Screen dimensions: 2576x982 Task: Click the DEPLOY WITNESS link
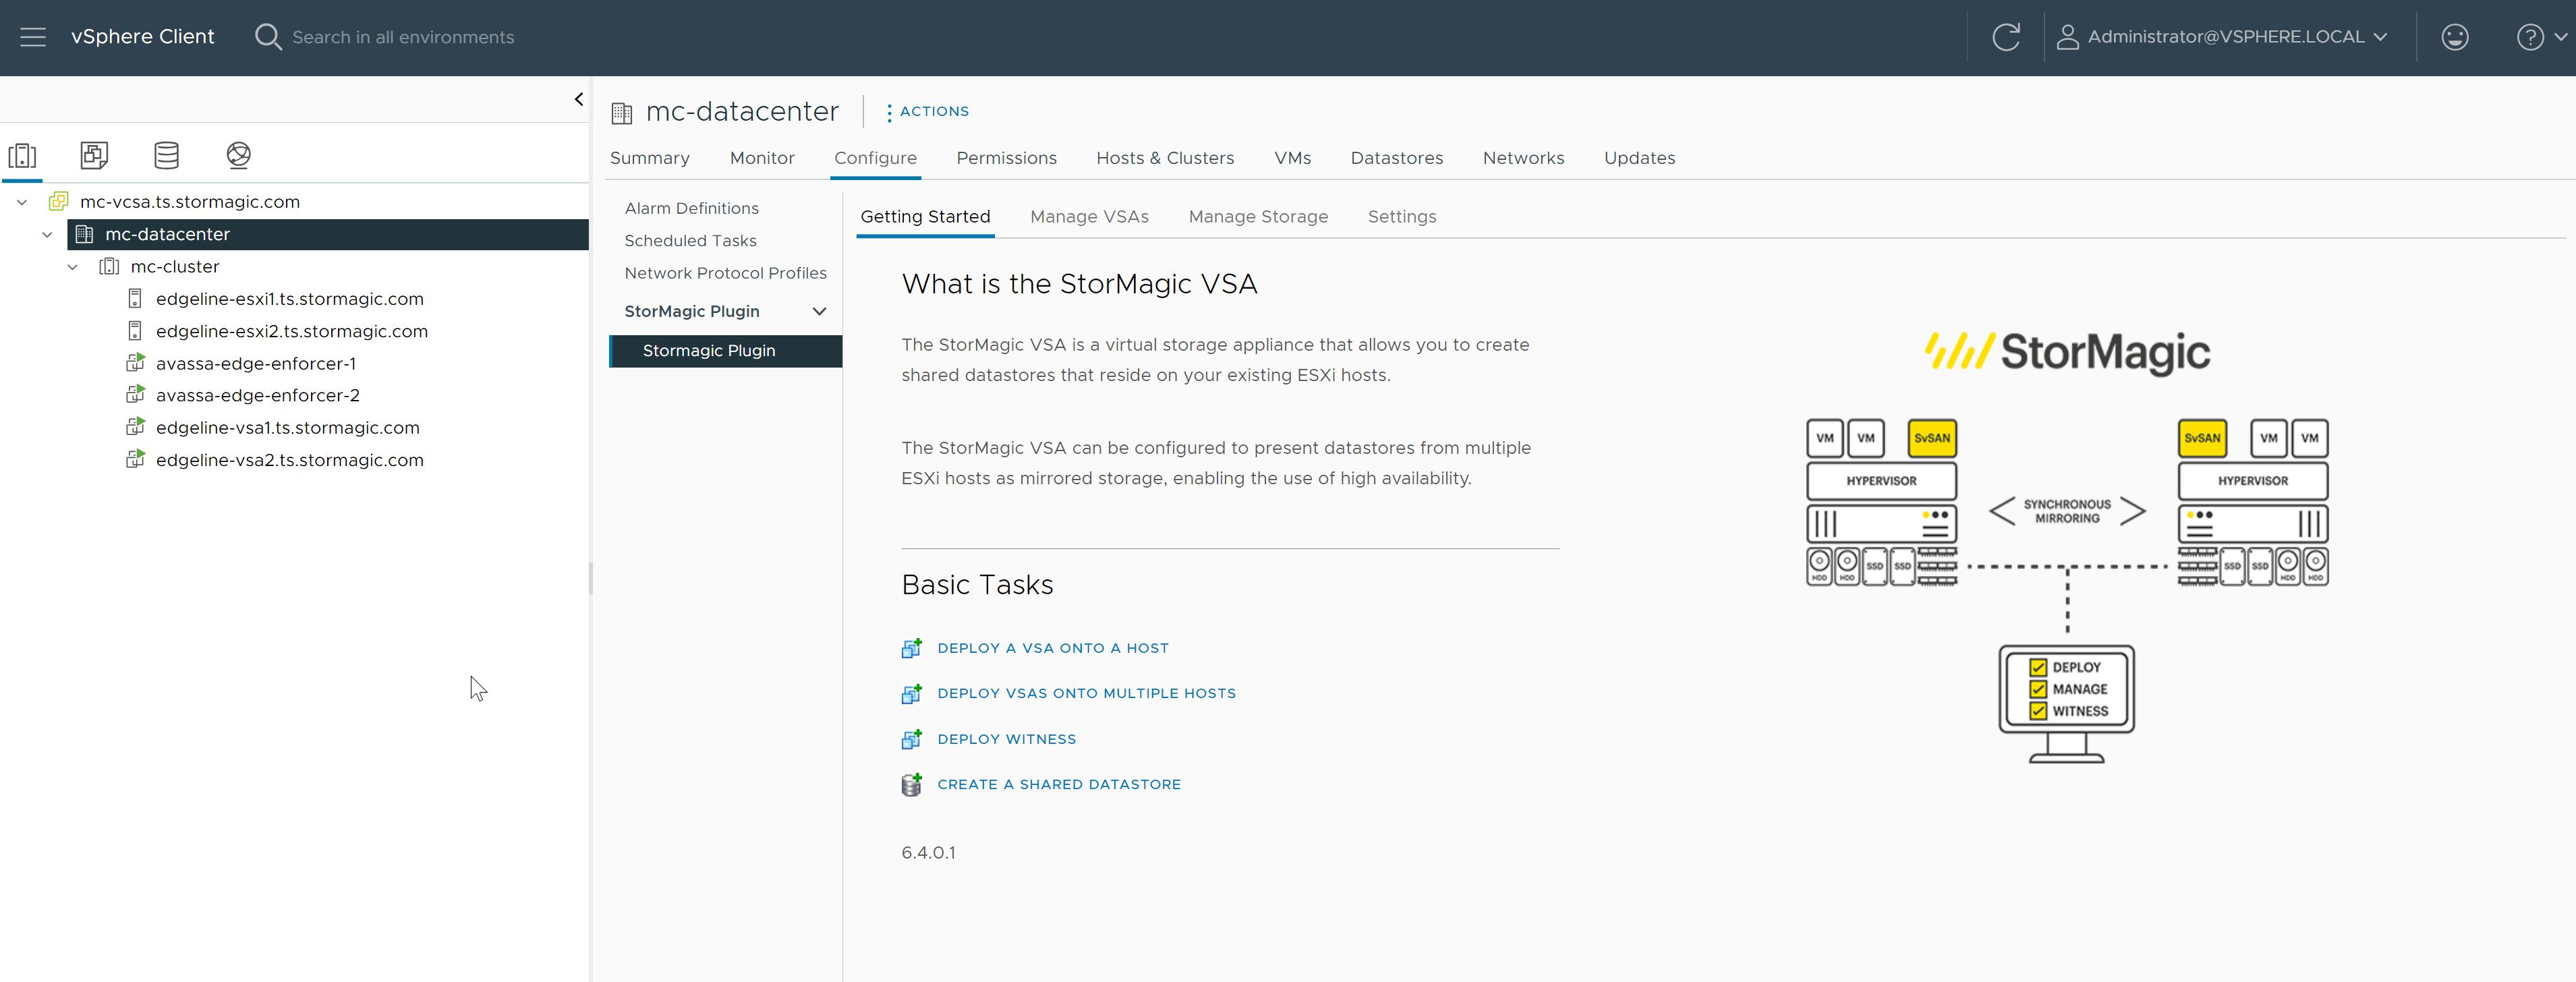(x=1006, y=739)
